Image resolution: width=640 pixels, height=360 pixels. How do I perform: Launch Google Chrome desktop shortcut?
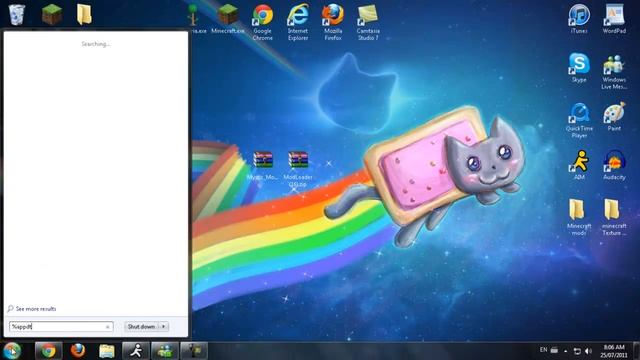pyautogui.click(x=262, y=22)
